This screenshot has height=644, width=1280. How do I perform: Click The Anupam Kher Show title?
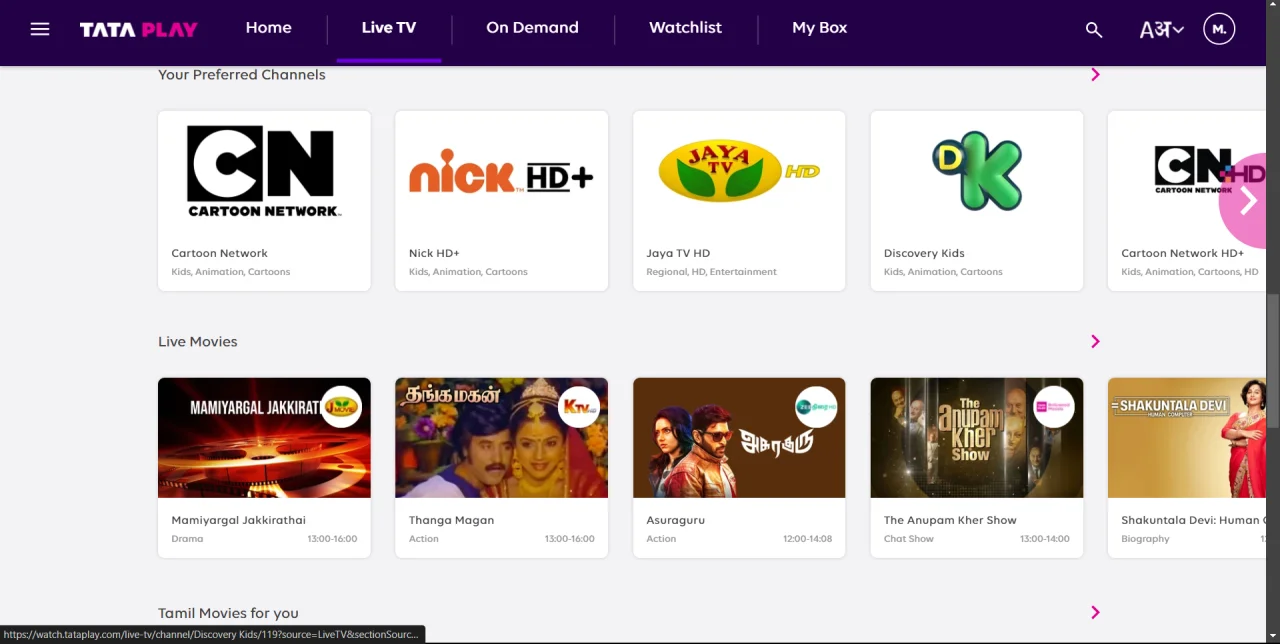point(950,520)
